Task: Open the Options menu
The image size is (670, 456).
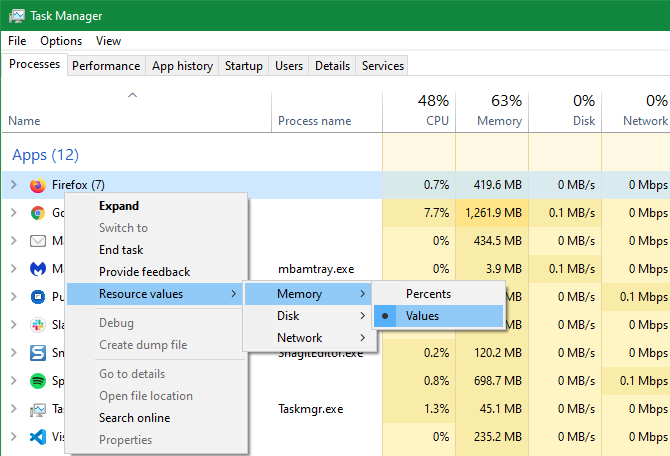Action: [61, 41]
